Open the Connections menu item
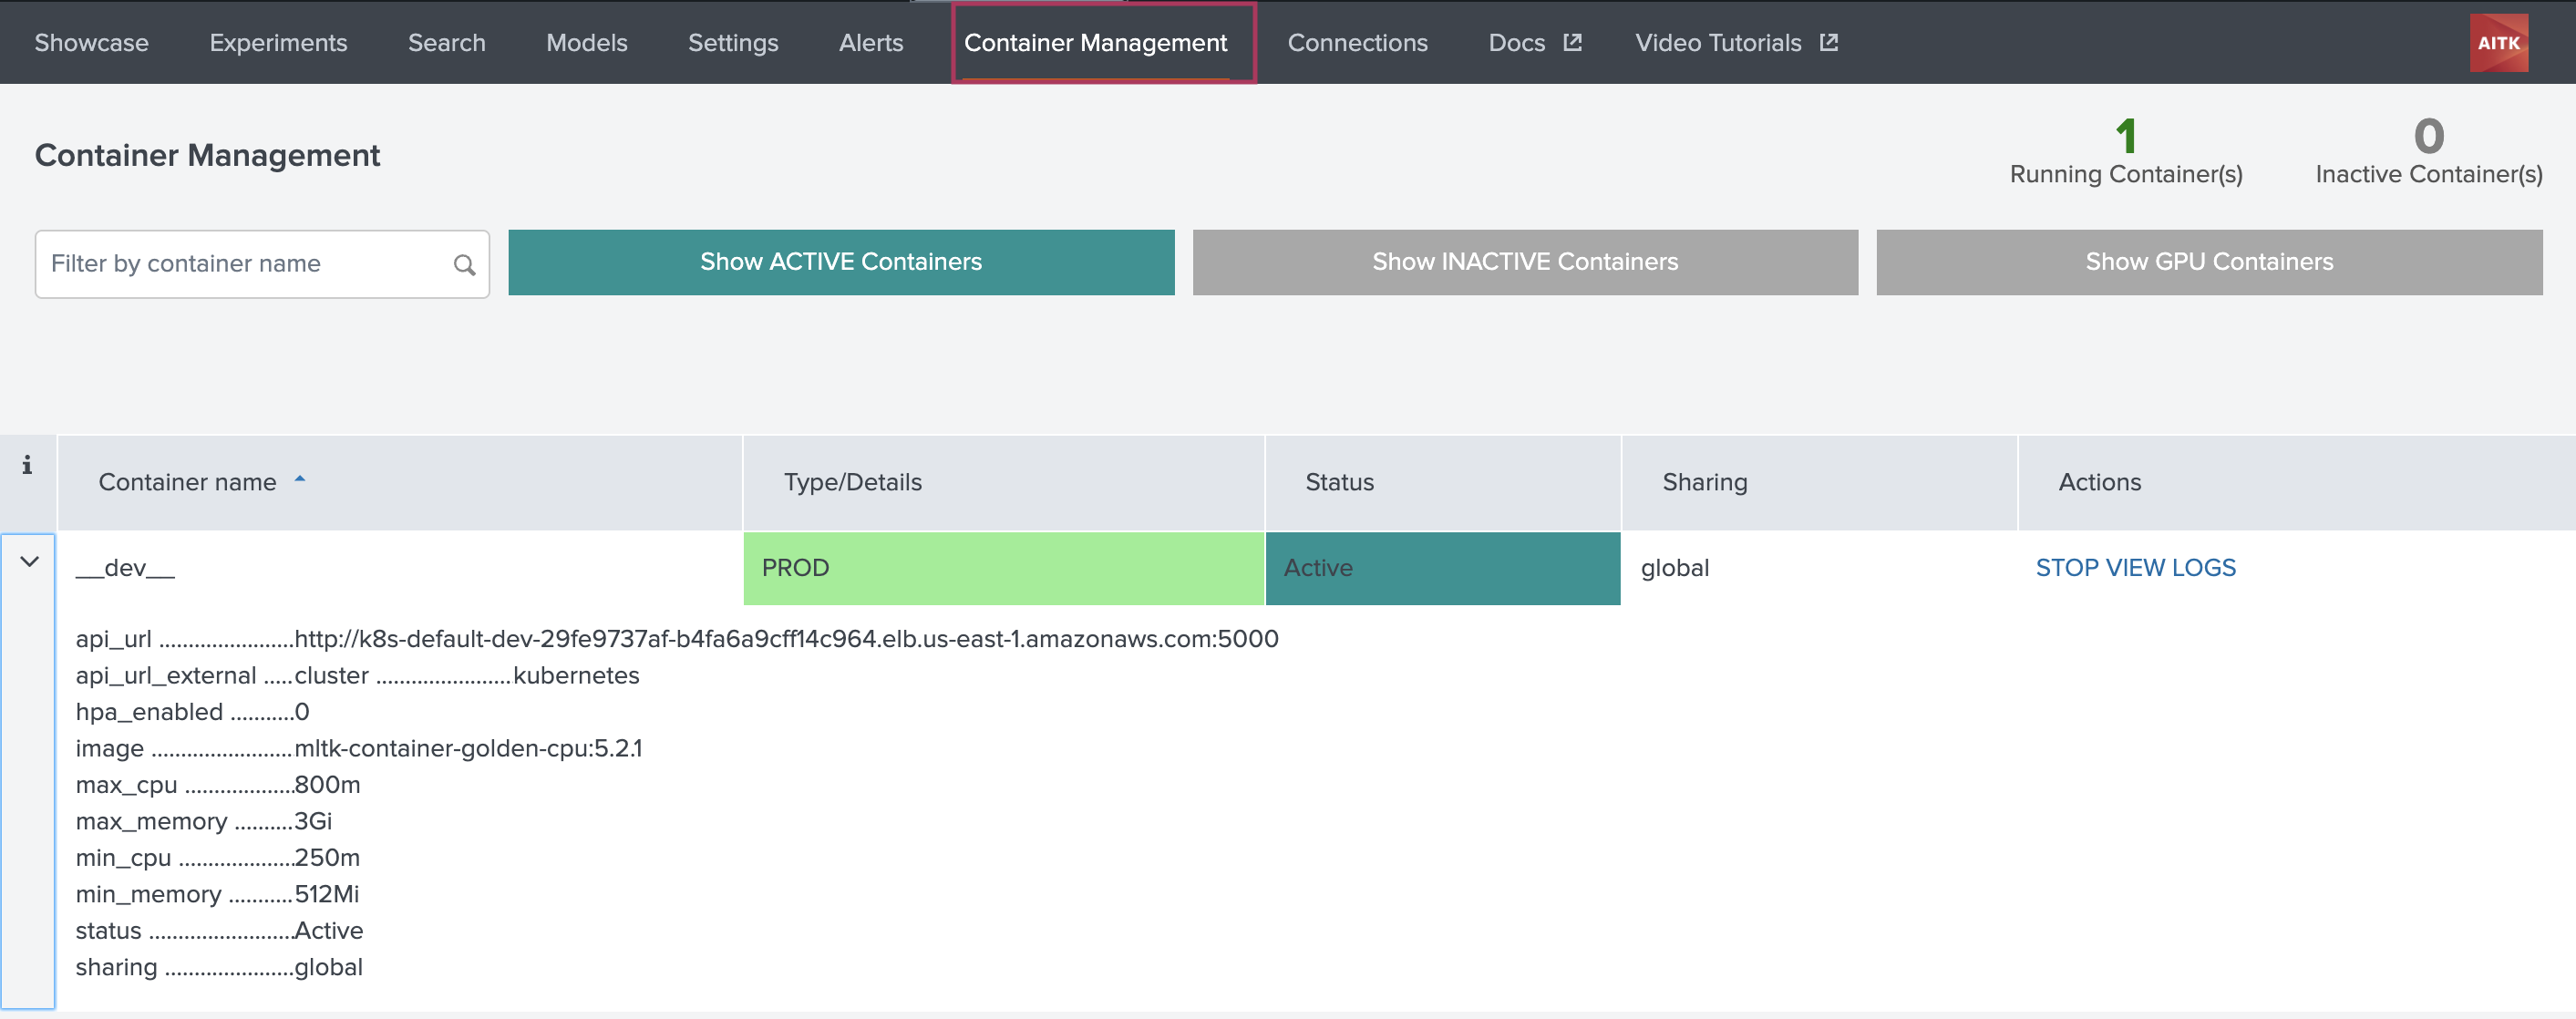Viewport: 2576px width, 1019px height. [x=1357, y=43]
